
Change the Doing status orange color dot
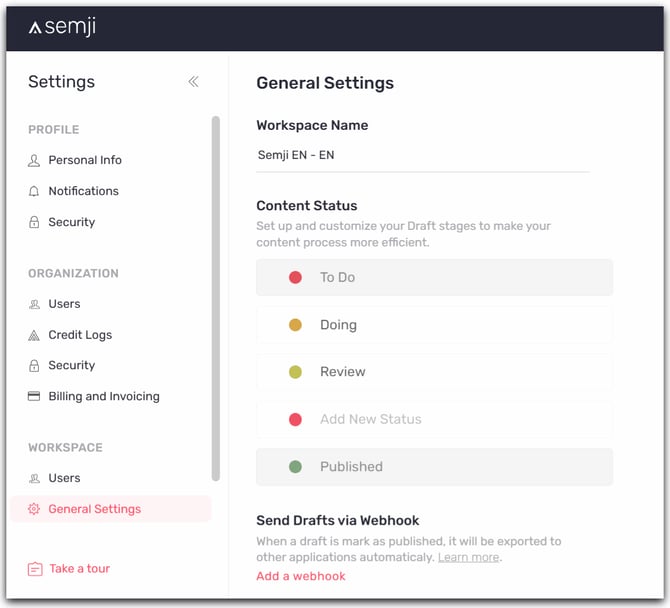[295, 325]
